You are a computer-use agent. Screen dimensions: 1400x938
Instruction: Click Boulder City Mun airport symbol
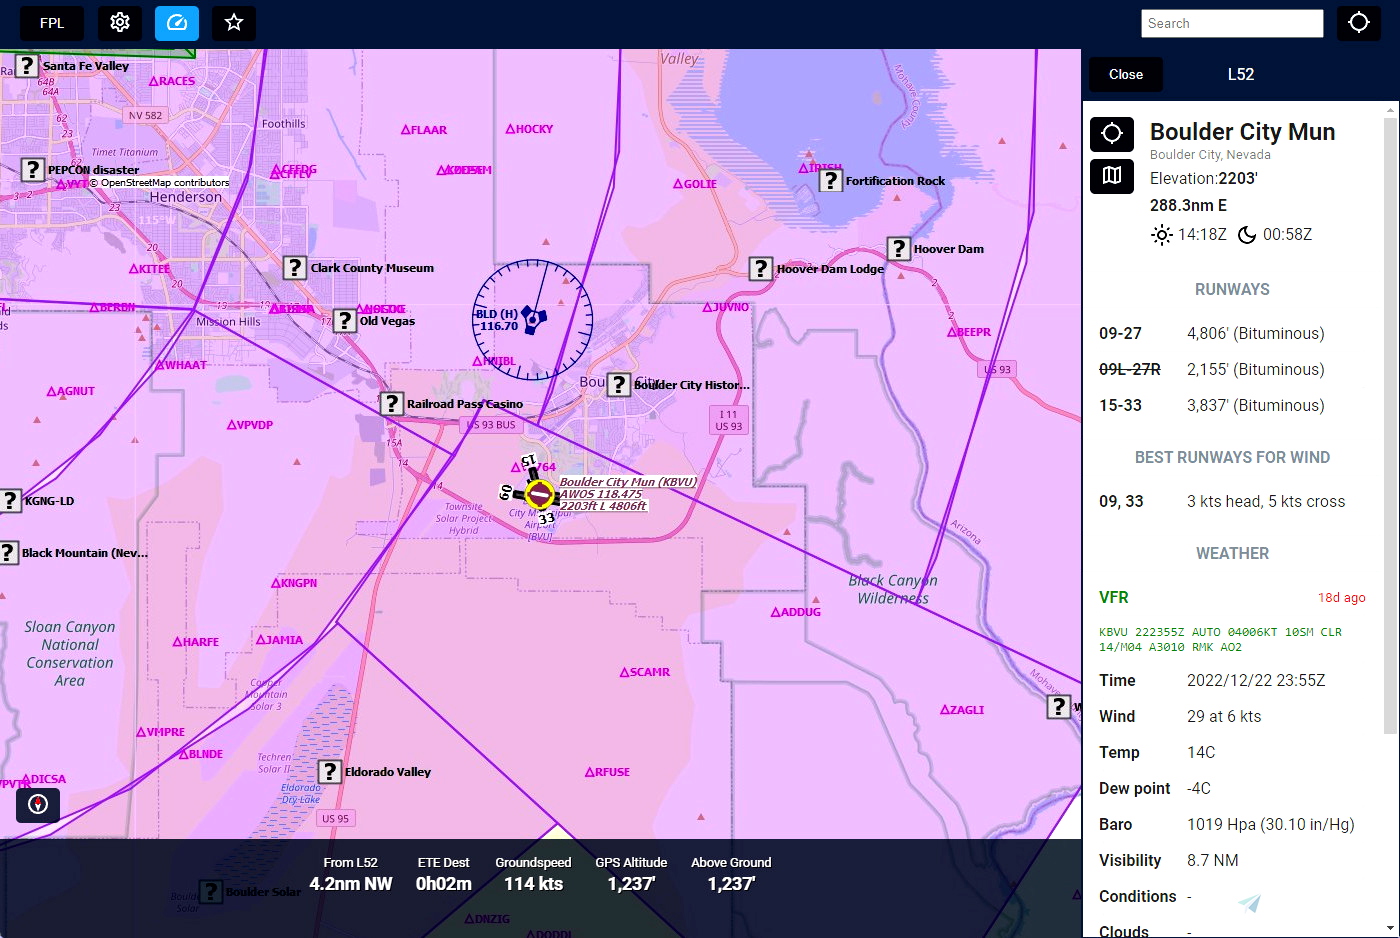(x=539, y=494)
